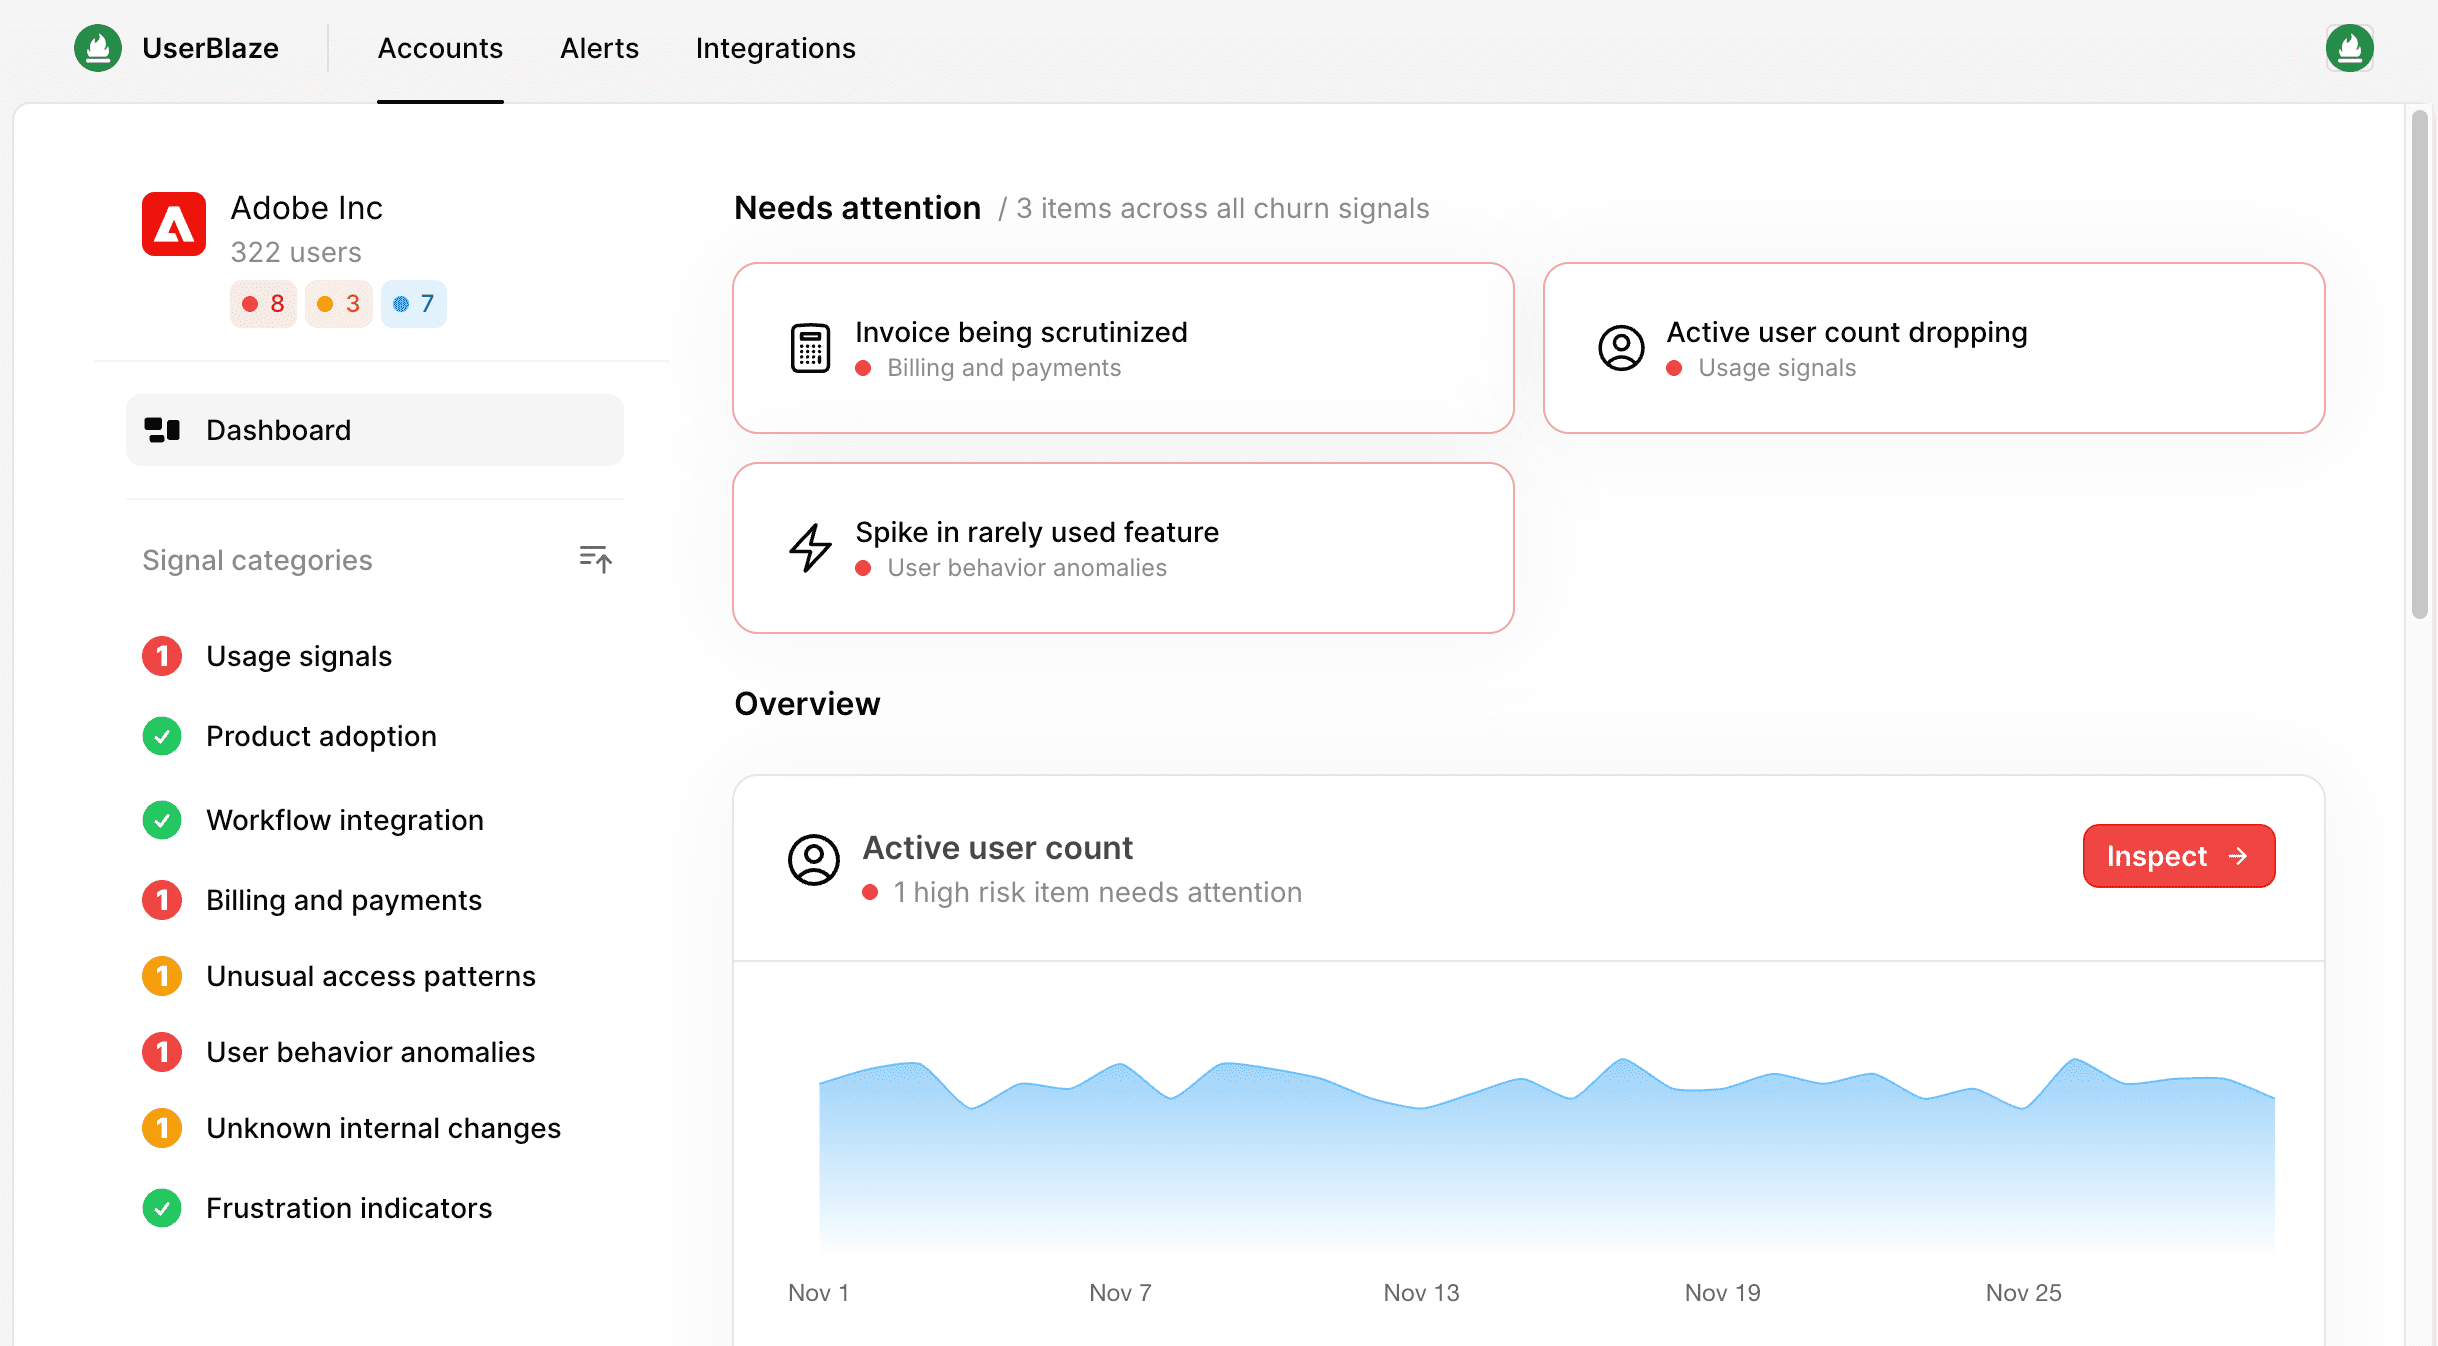This screenshot has height=1346, width=2438.
Task: Click the red badge next to User behavior anomalies
Action: [x=162, y=1052]
